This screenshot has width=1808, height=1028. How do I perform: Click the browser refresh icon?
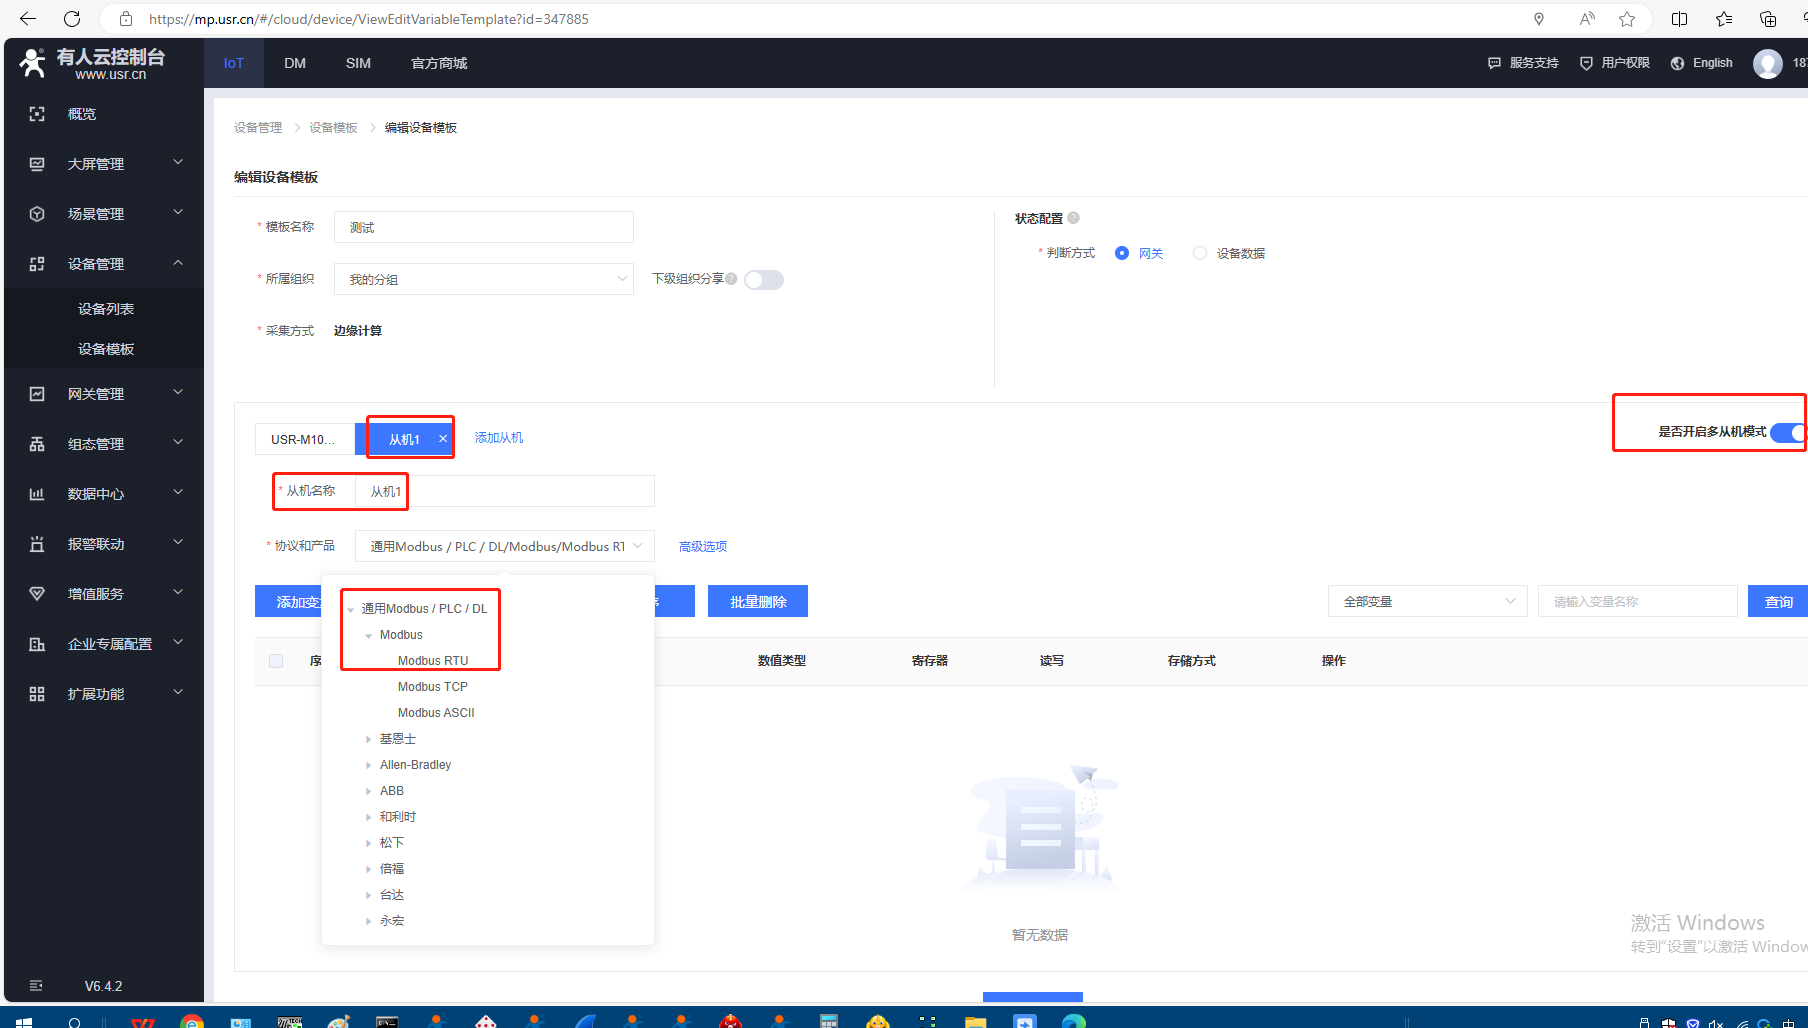point(72,19)
